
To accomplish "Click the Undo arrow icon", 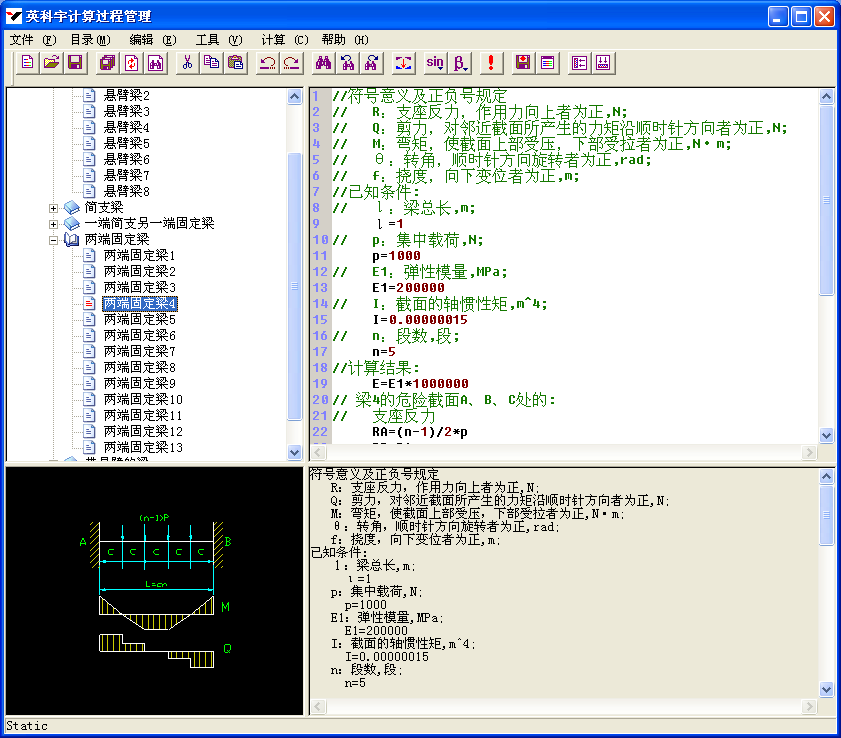I will 267,63.
